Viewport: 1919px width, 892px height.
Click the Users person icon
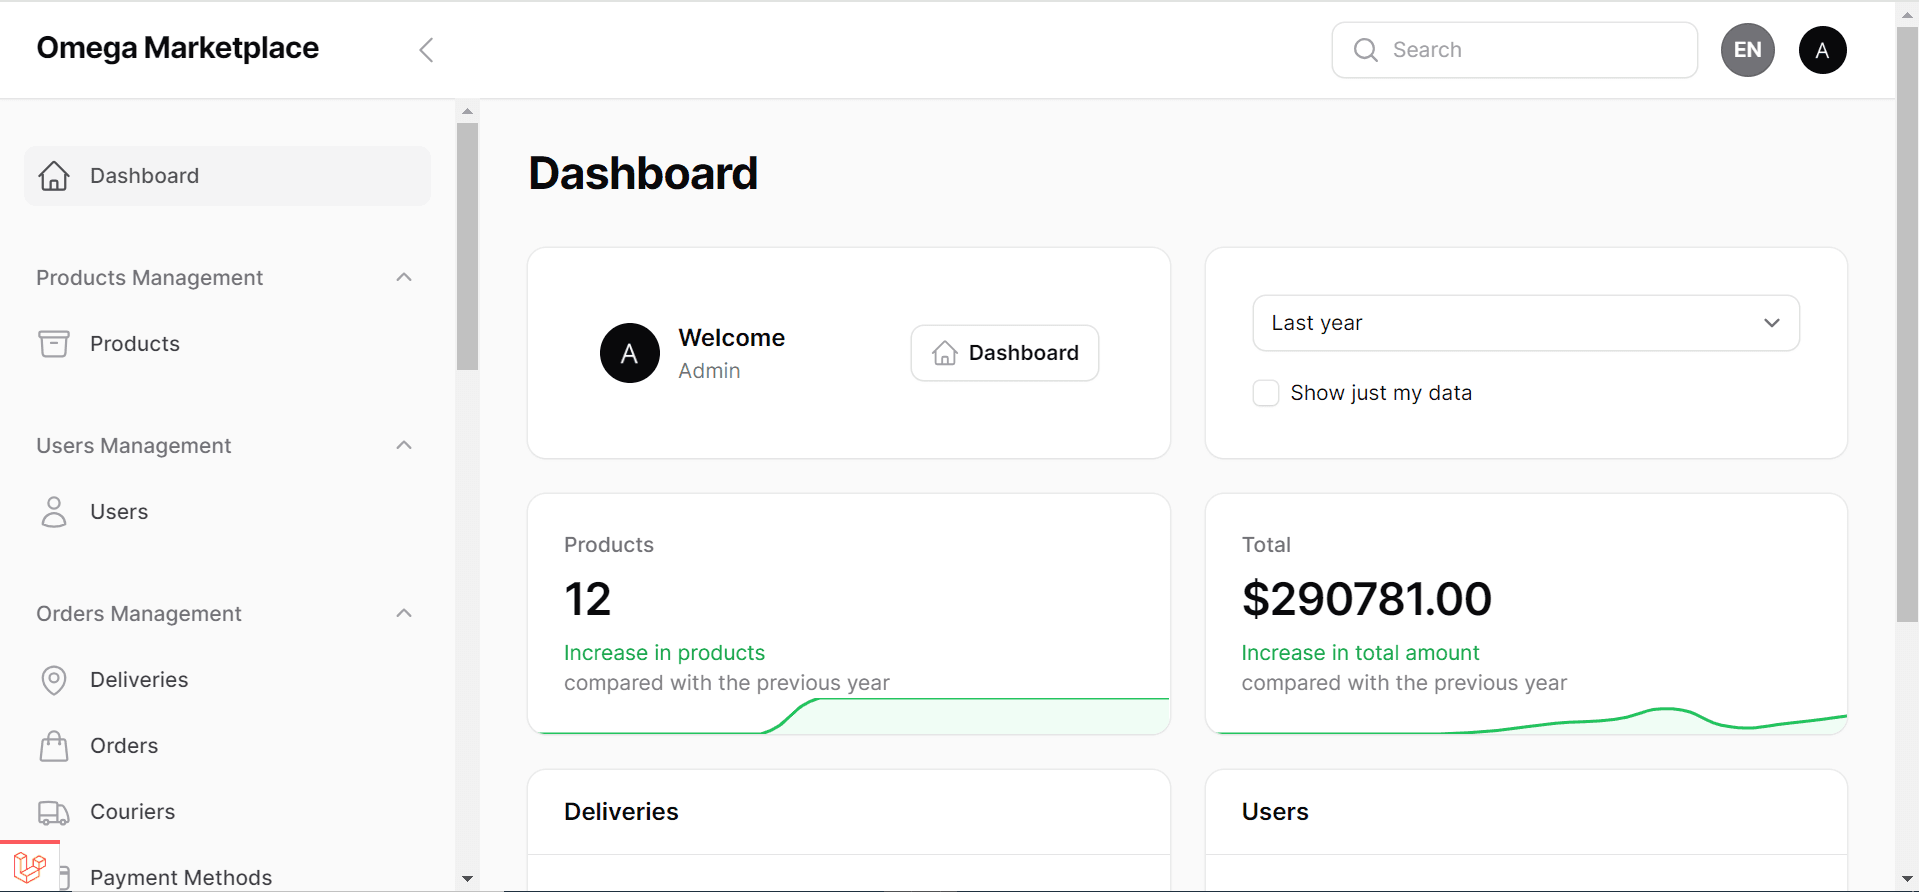(x=54, y=512)
